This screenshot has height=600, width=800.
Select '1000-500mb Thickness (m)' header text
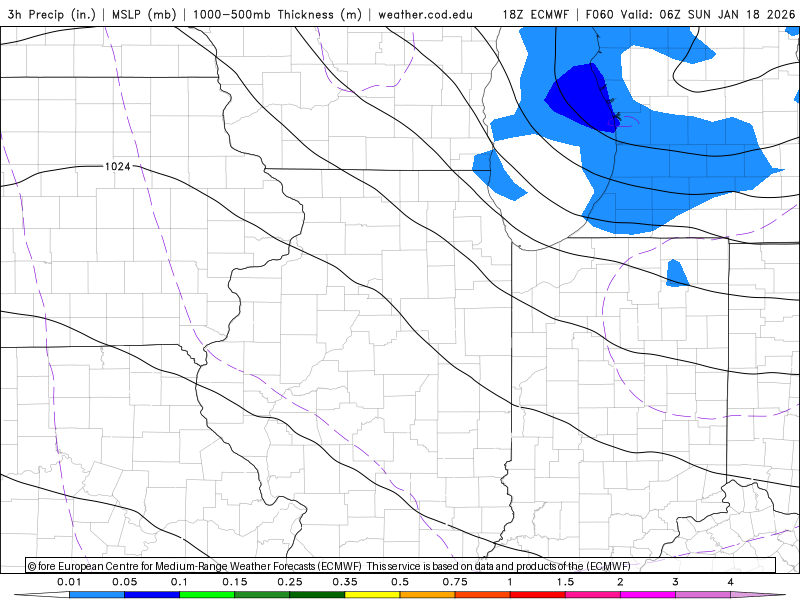tap(277, 14)
